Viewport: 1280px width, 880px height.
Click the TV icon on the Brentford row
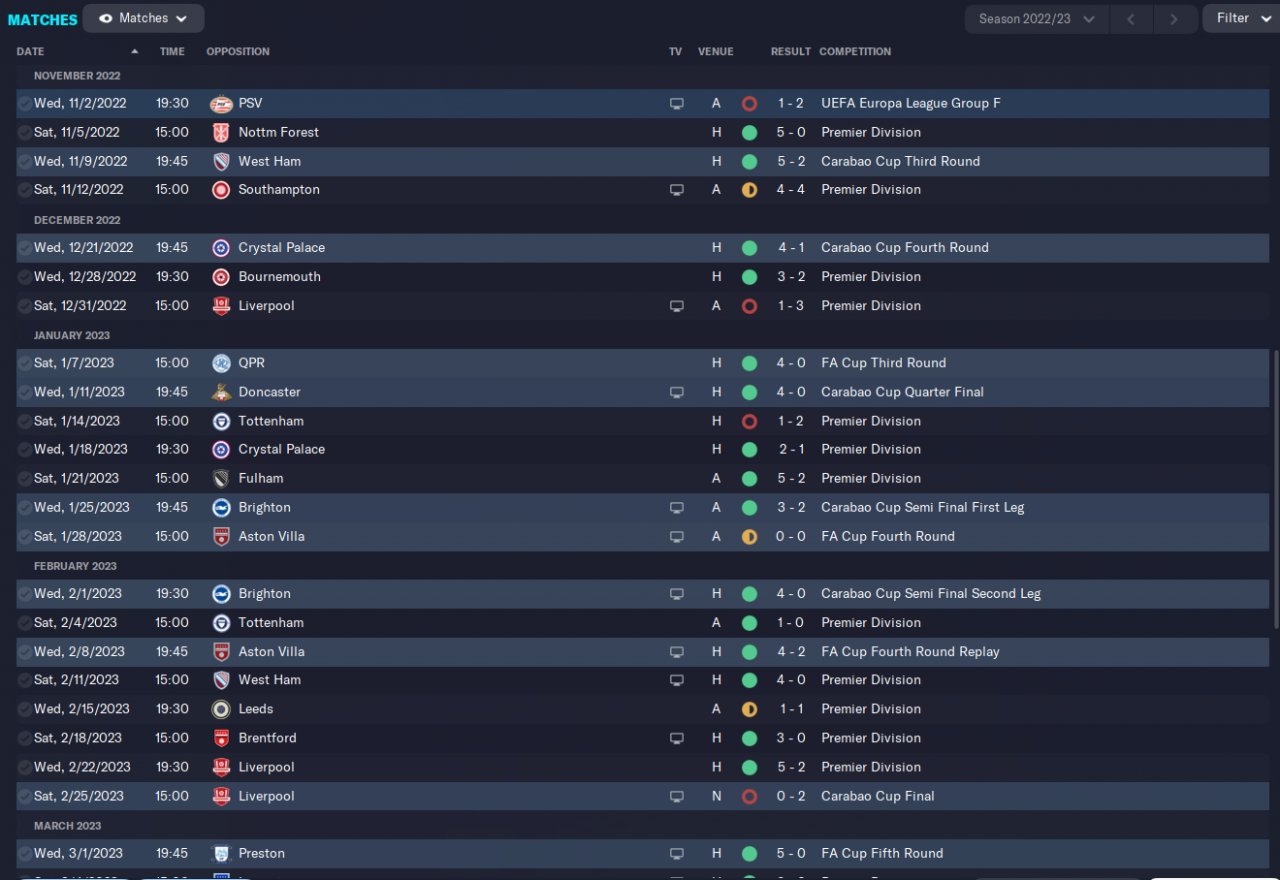point(677,738)
